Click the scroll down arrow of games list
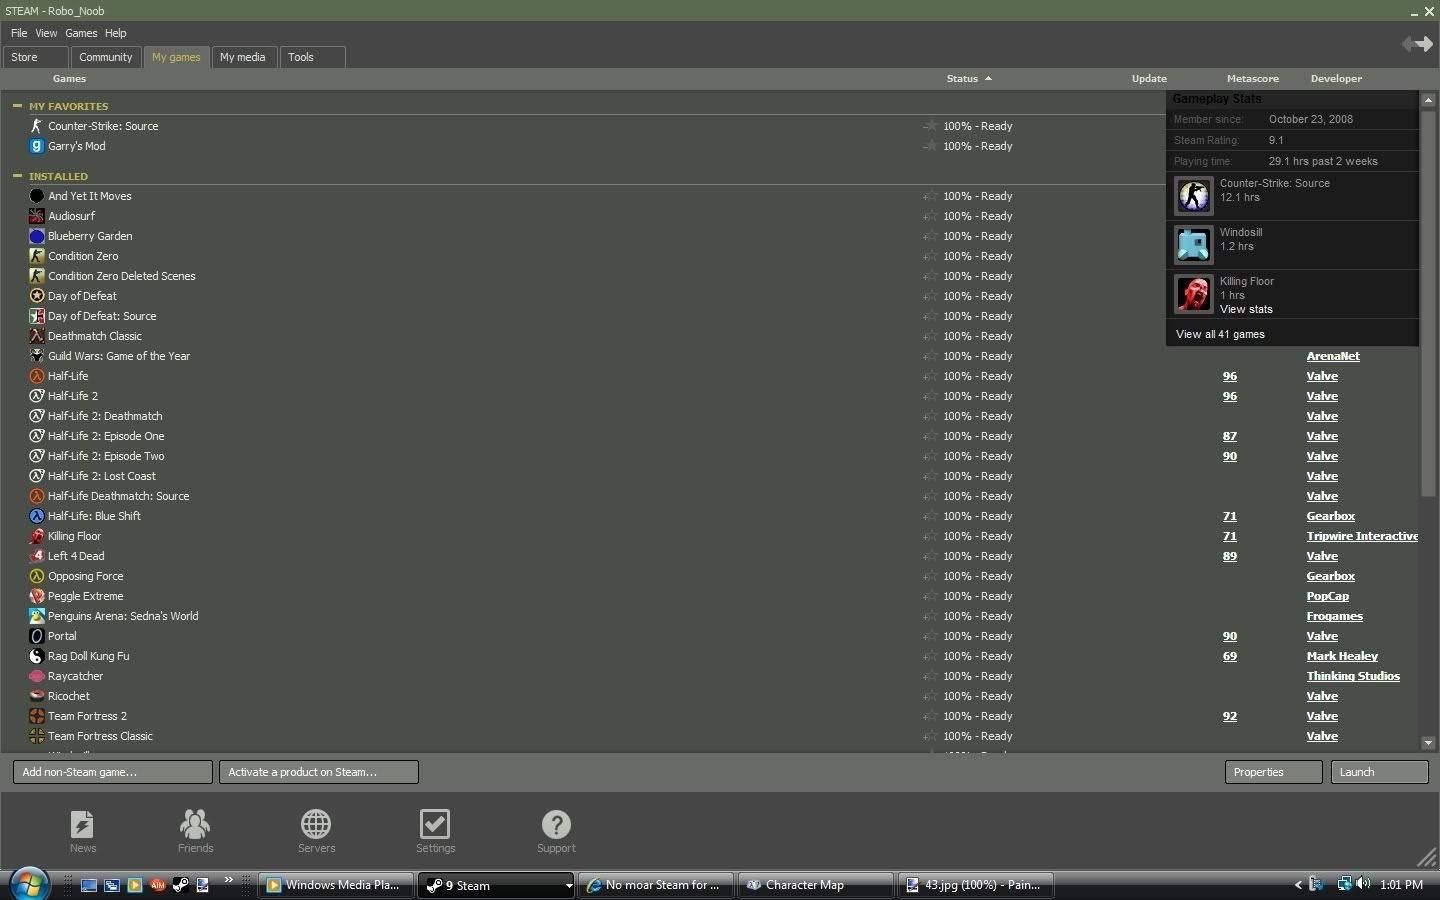The image size is (1440, 900). coord(1428,743)
